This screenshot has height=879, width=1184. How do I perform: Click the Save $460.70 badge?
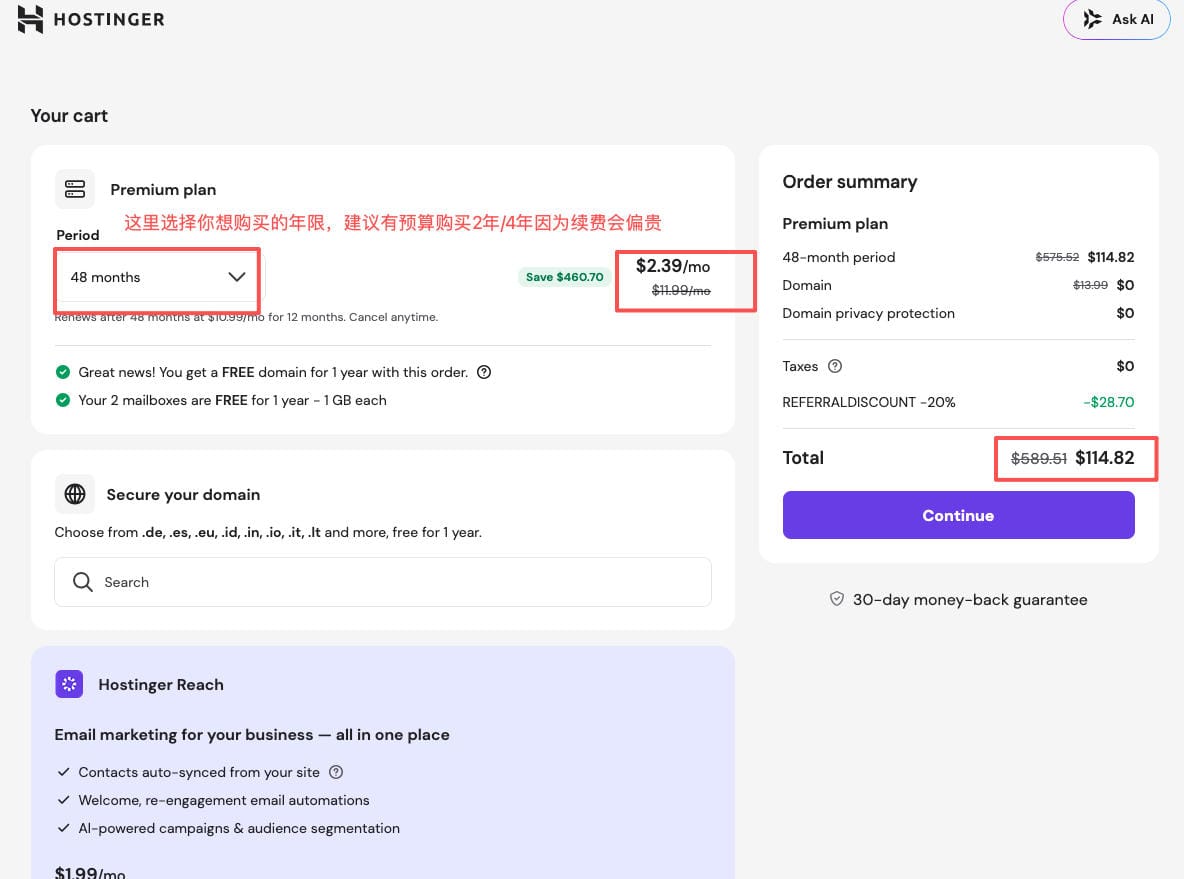[564, 277]
